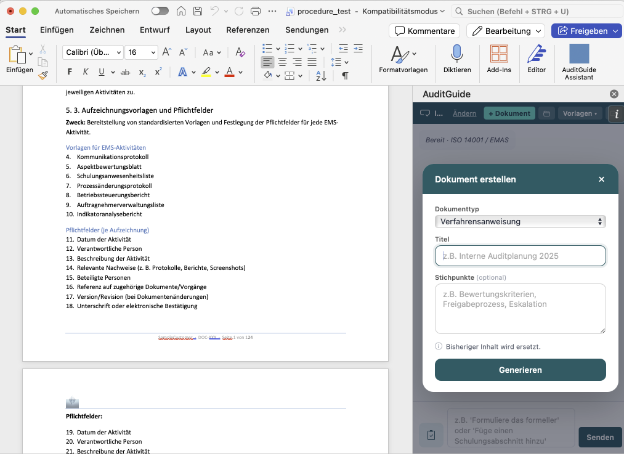
Task: Open line spacing options
Action: [339, 62]
